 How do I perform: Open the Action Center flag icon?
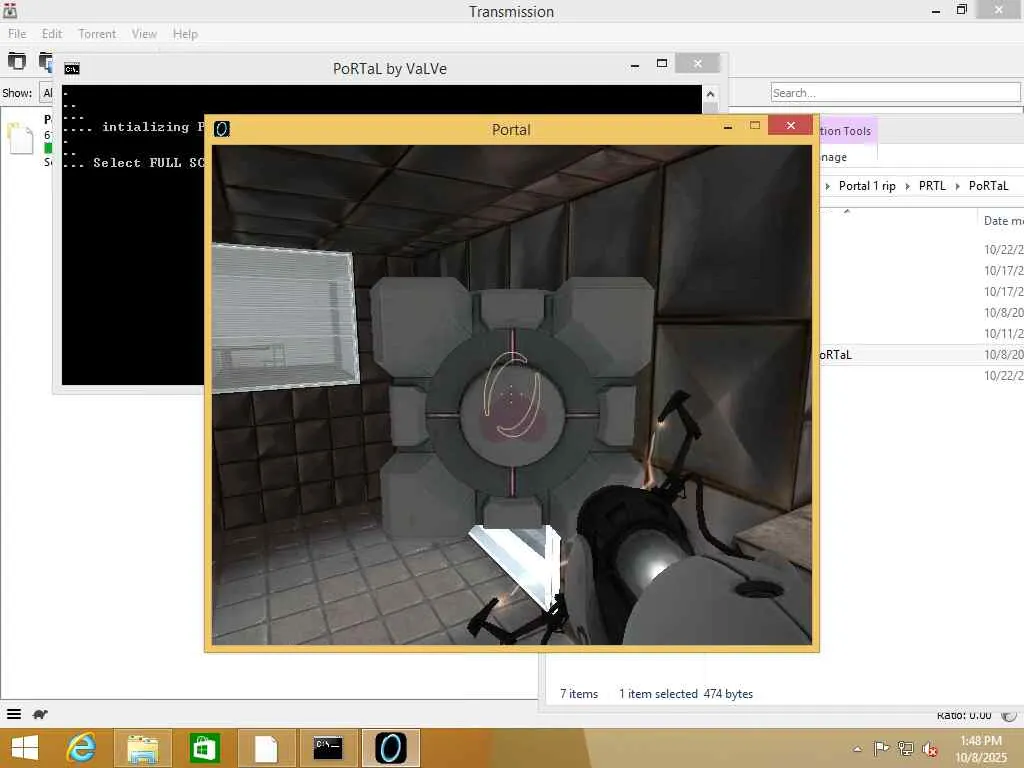click(x=881, y=748)
